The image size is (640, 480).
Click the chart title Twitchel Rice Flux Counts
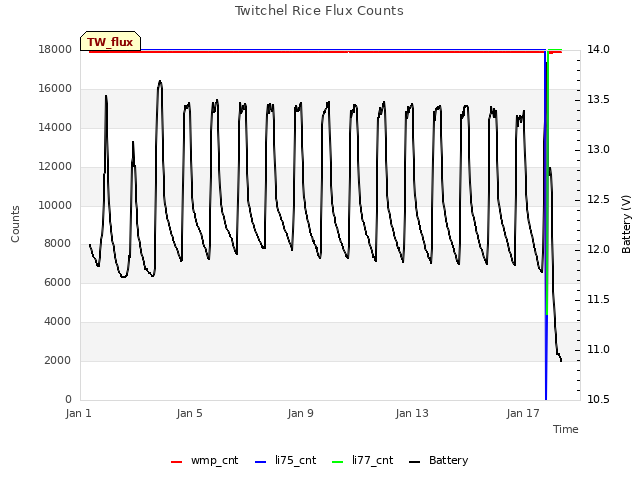coord(319,11)
